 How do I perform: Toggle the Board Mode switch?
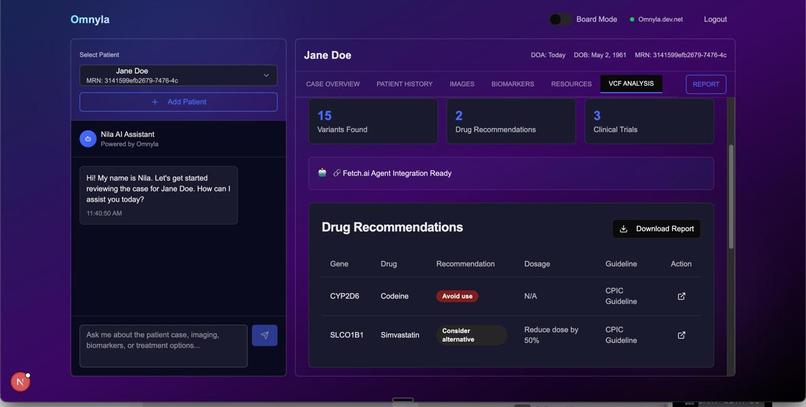coord(560,20)
